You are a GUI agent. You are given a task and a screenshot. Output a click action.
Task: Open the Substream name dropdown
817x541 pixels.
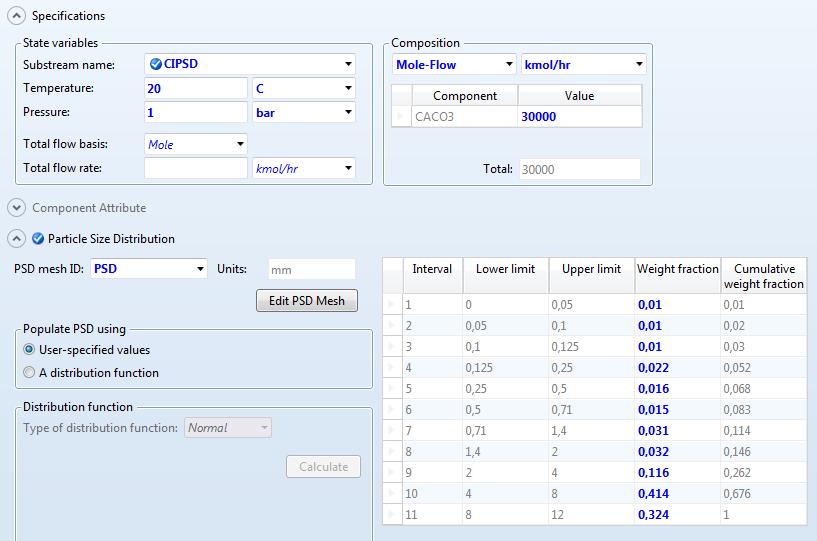pos(348,64)
